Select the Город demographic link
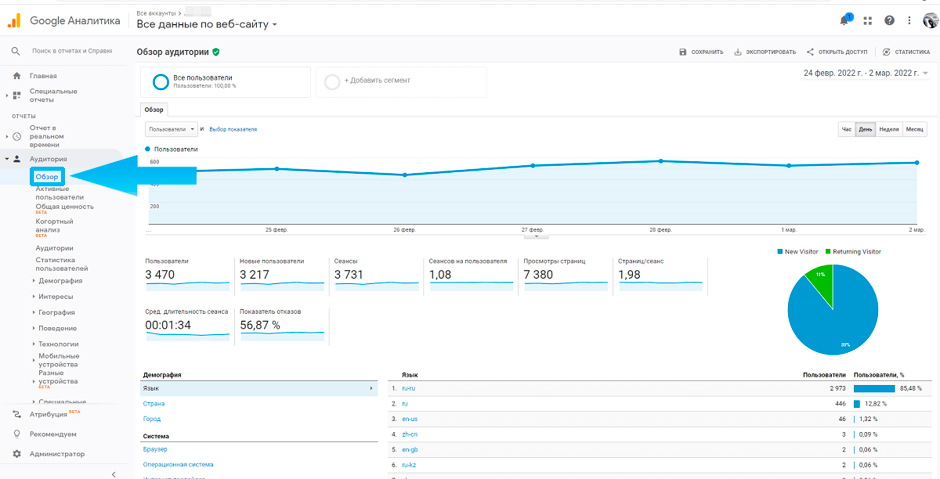The height and width of the screenshot is (479, 940). (152, 419)
